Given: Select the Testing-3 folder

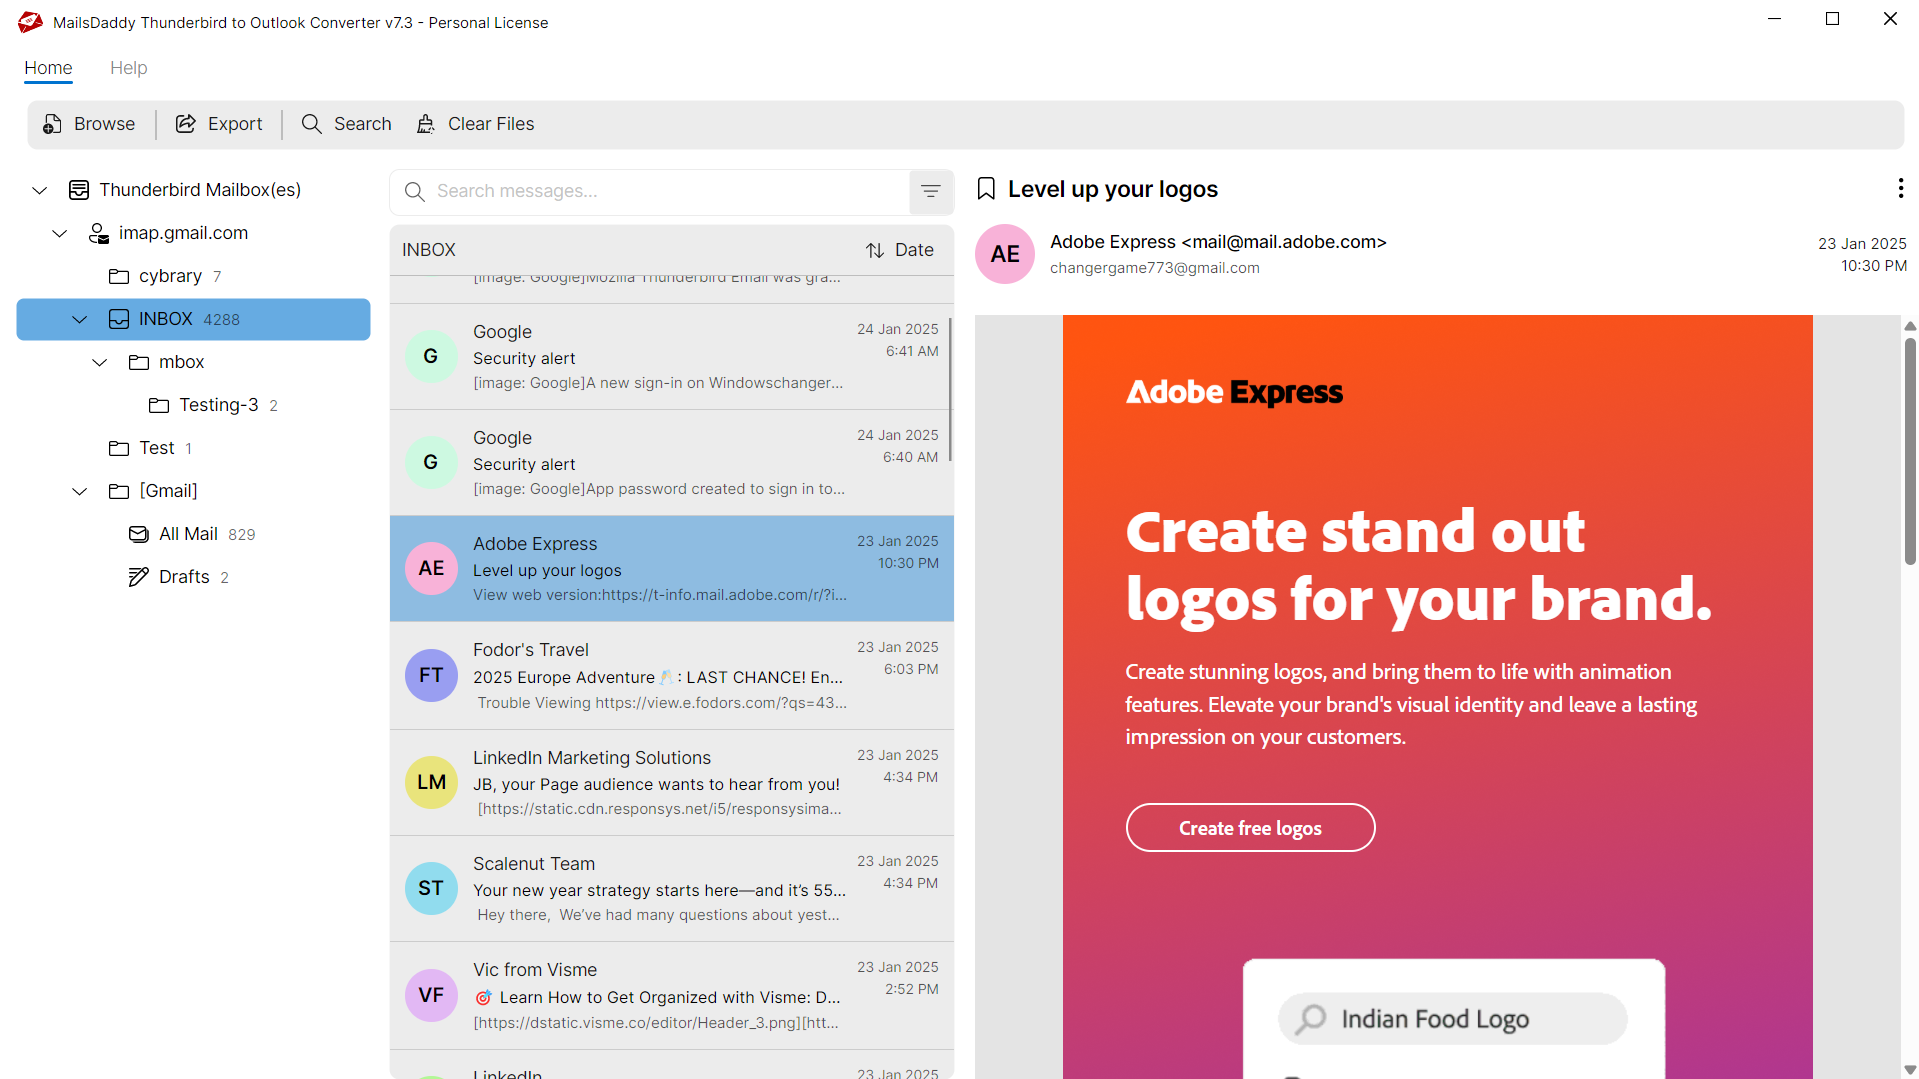Looking at the screenshot, I should click(x=218, y=405).
